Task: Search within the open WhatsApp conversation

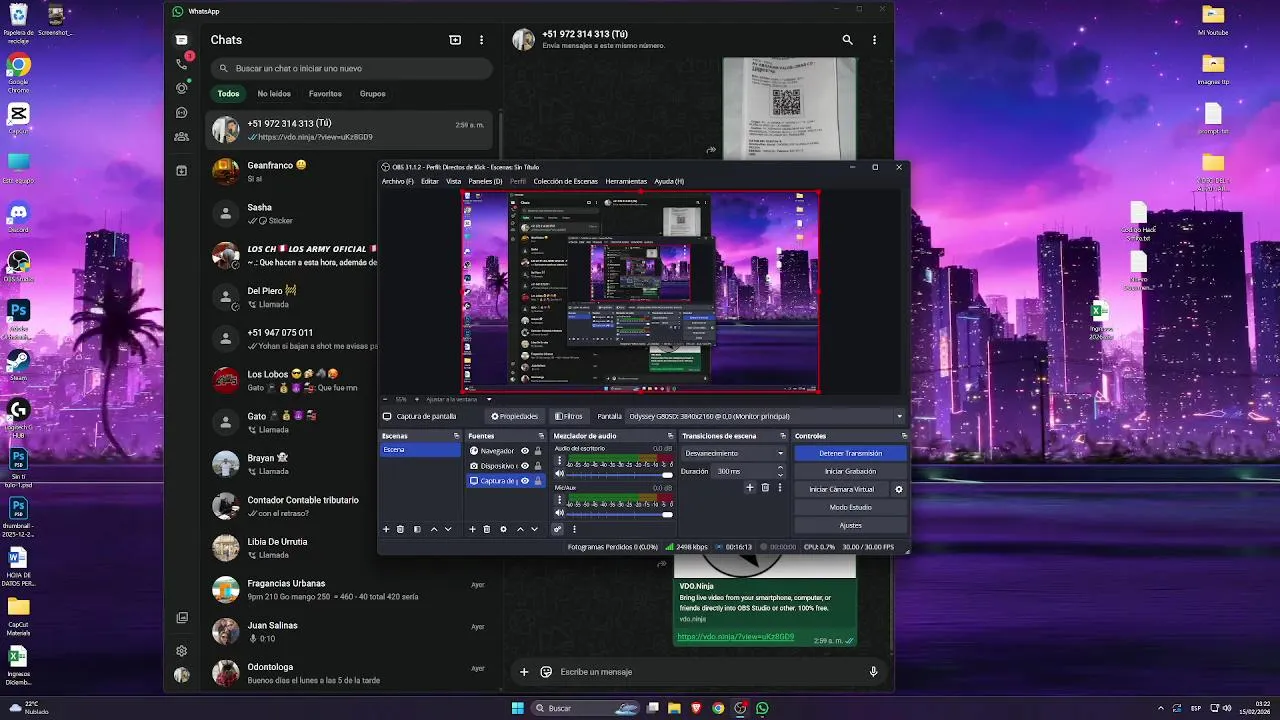Action: (x=847, y=40)
